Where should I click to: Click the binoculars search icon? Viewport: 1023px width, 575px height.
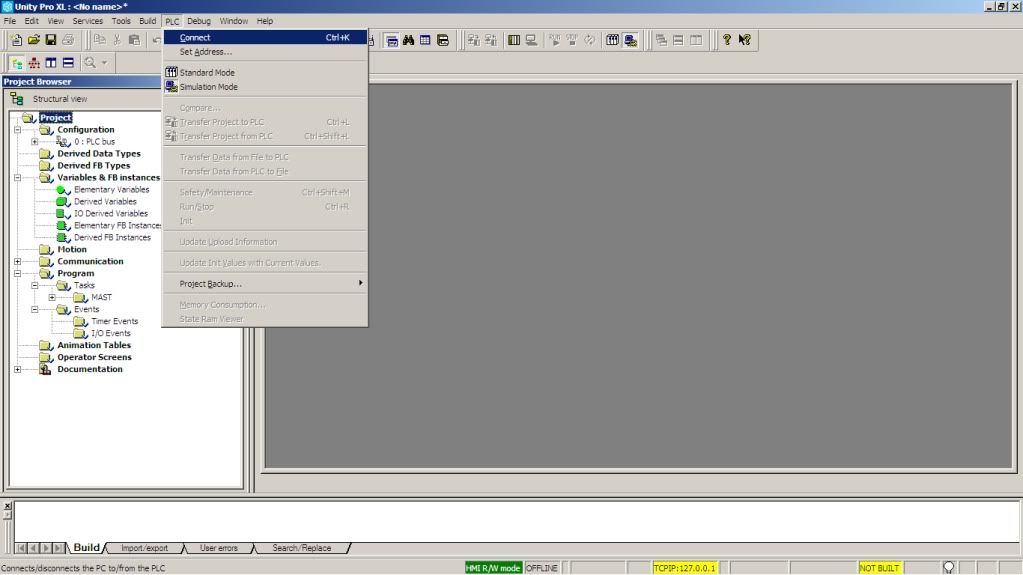408,40
